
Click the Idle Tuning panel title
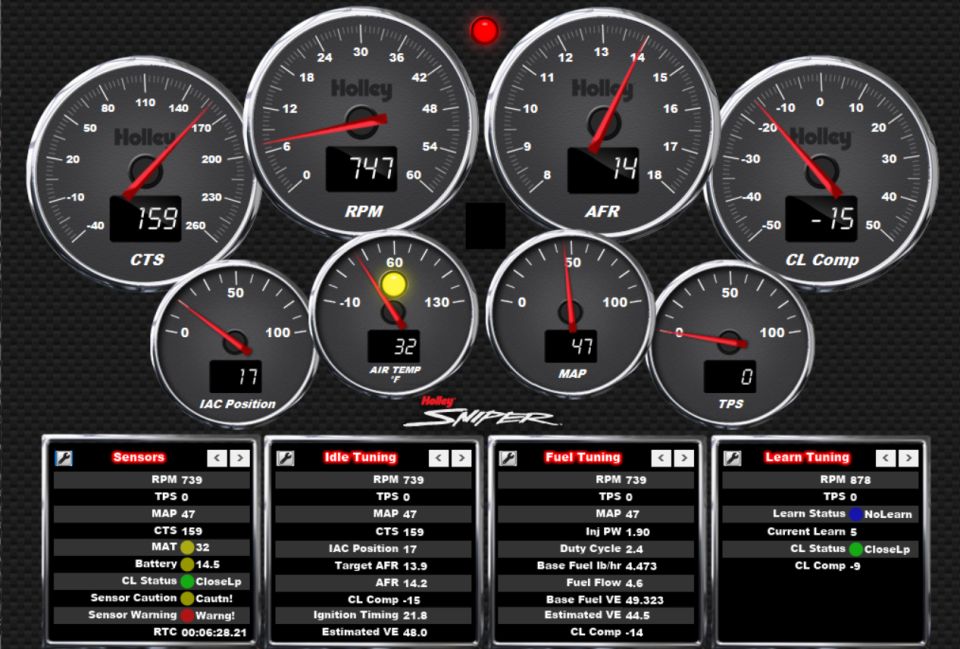tap(360, 457)
